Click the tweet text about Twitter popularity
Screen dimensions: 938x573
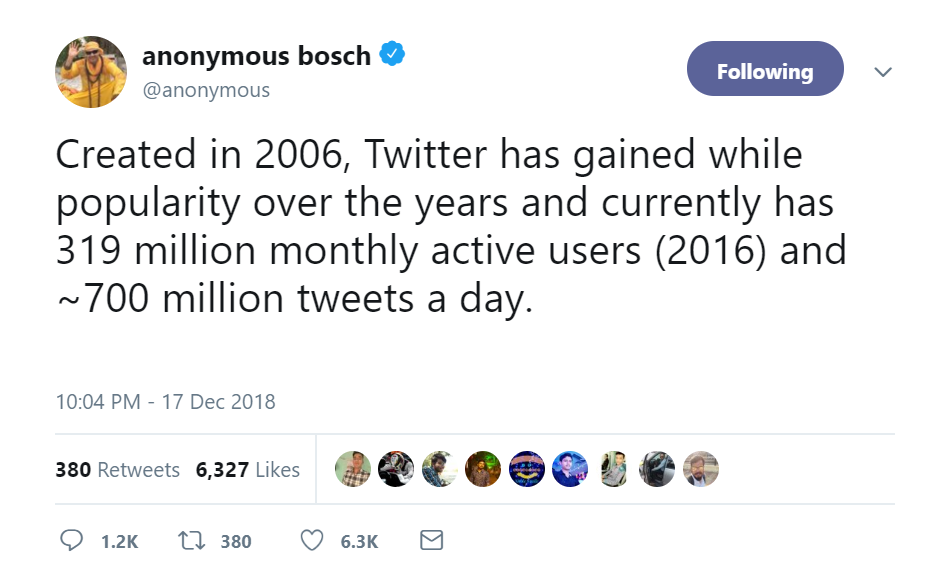[451, 226]
